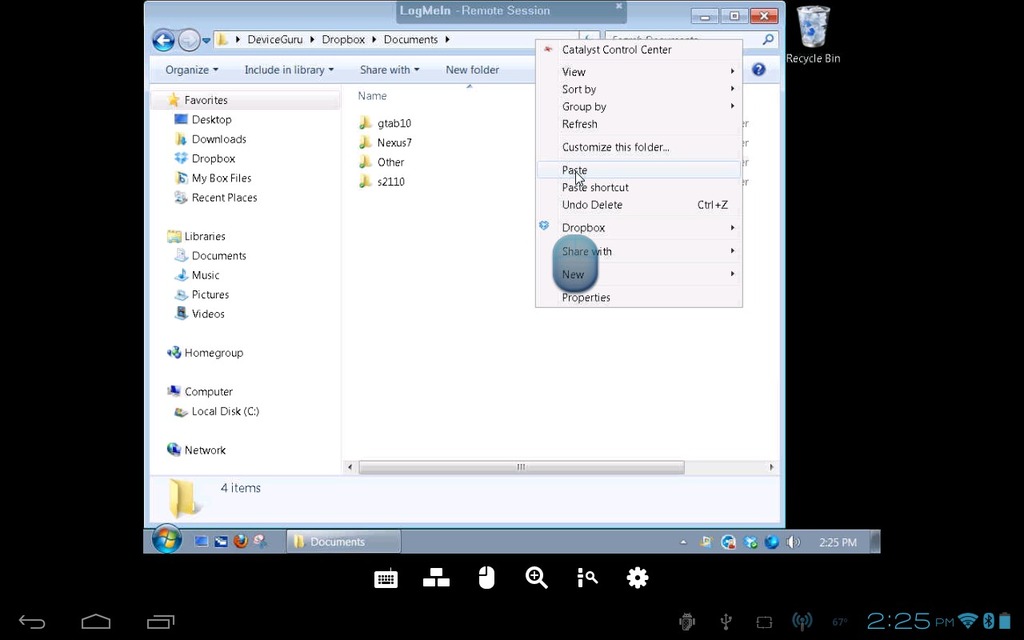1024x640 pixels.
Task: Open LogMeIn settings gear
Action: pyautogui.click(x=637, y=578)
